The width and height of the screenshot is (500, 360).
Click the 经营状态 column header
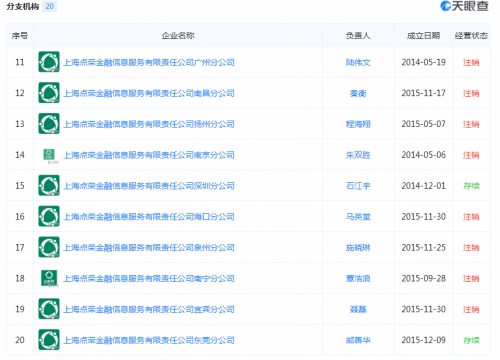[x=471, y=35]
